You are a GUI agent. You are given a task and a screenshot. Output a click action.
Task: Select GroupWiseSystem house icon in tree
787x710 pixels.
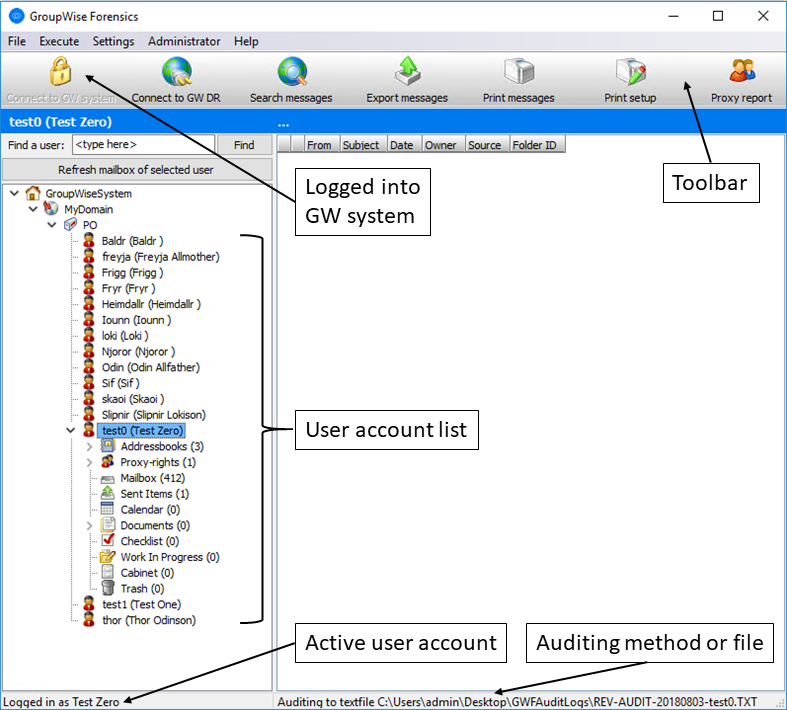pyautogui.click(x=33, y=193)
